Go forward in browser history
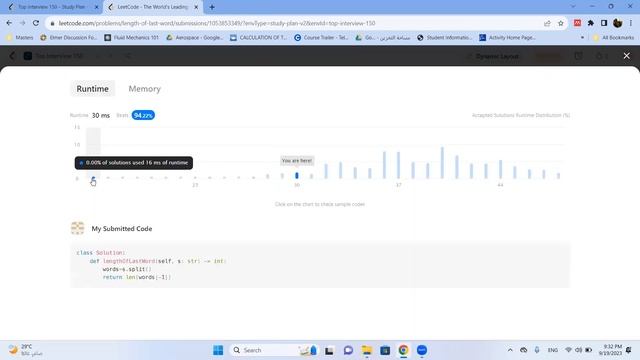 point(22,23)
